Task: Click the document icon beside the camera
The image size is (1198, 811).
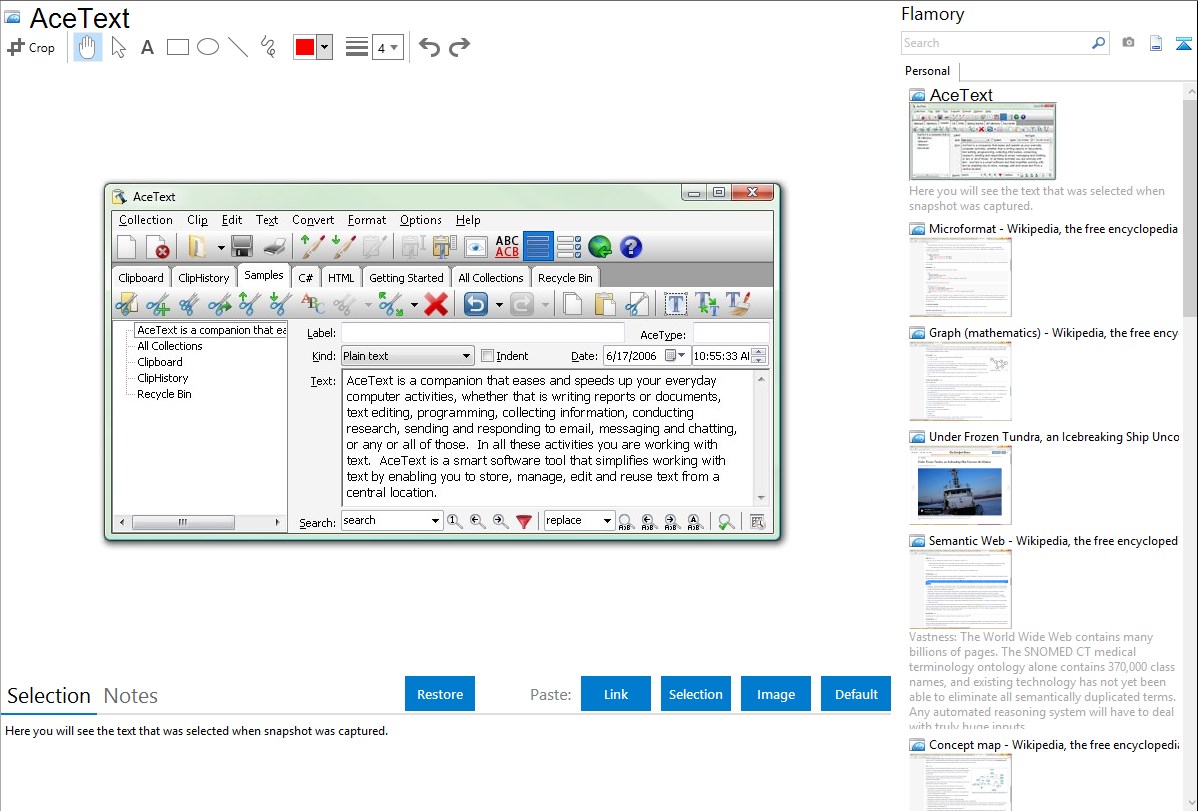Action: [1155, 44]
